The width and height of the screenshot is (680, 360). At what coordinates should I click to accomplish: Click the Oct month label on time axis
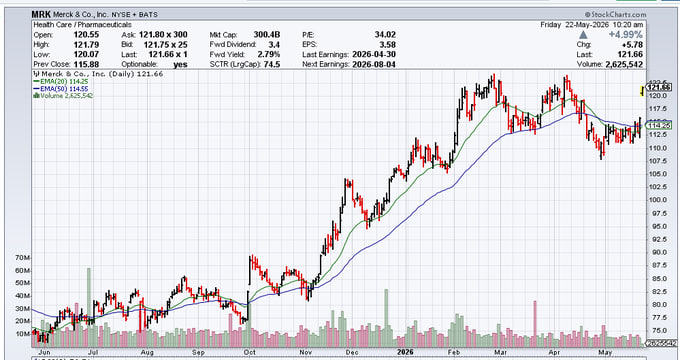coord(249,352)
